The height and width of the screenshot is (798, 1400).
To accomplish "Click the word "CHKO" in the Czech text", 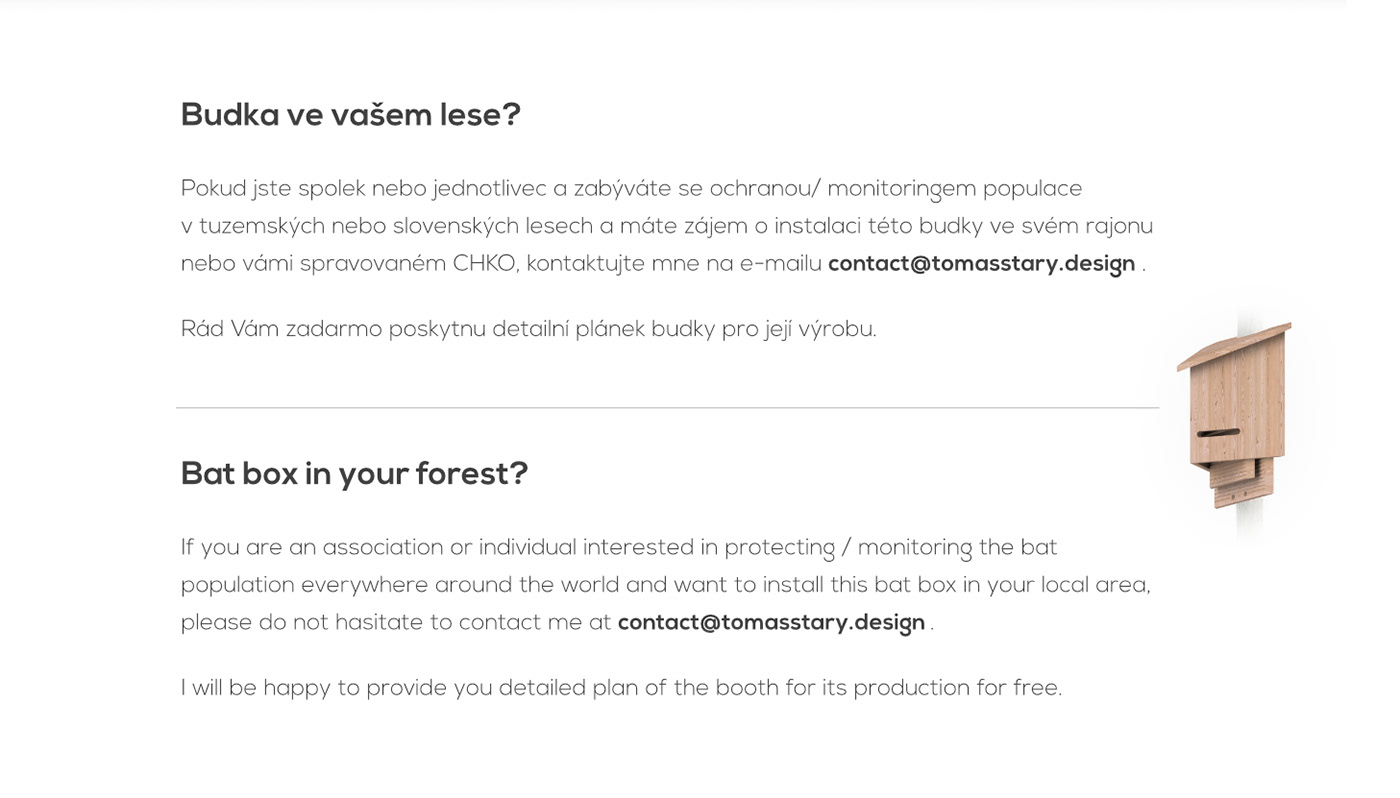I will pyautogui.click(x=485, y=264).
